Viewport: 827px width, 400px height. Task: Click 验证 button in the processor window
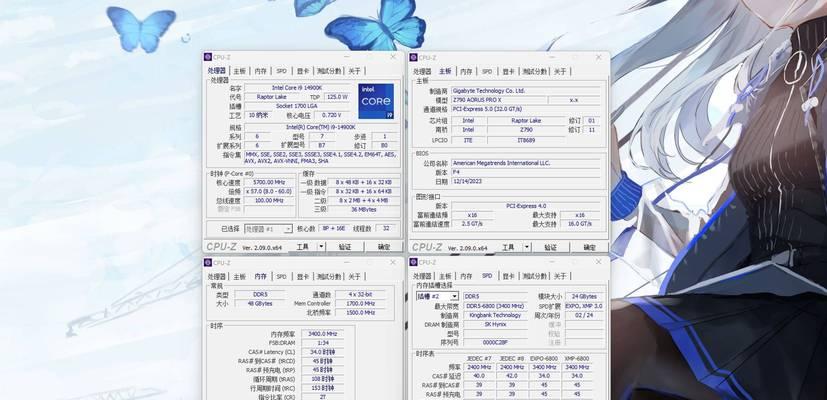point(345,246)
